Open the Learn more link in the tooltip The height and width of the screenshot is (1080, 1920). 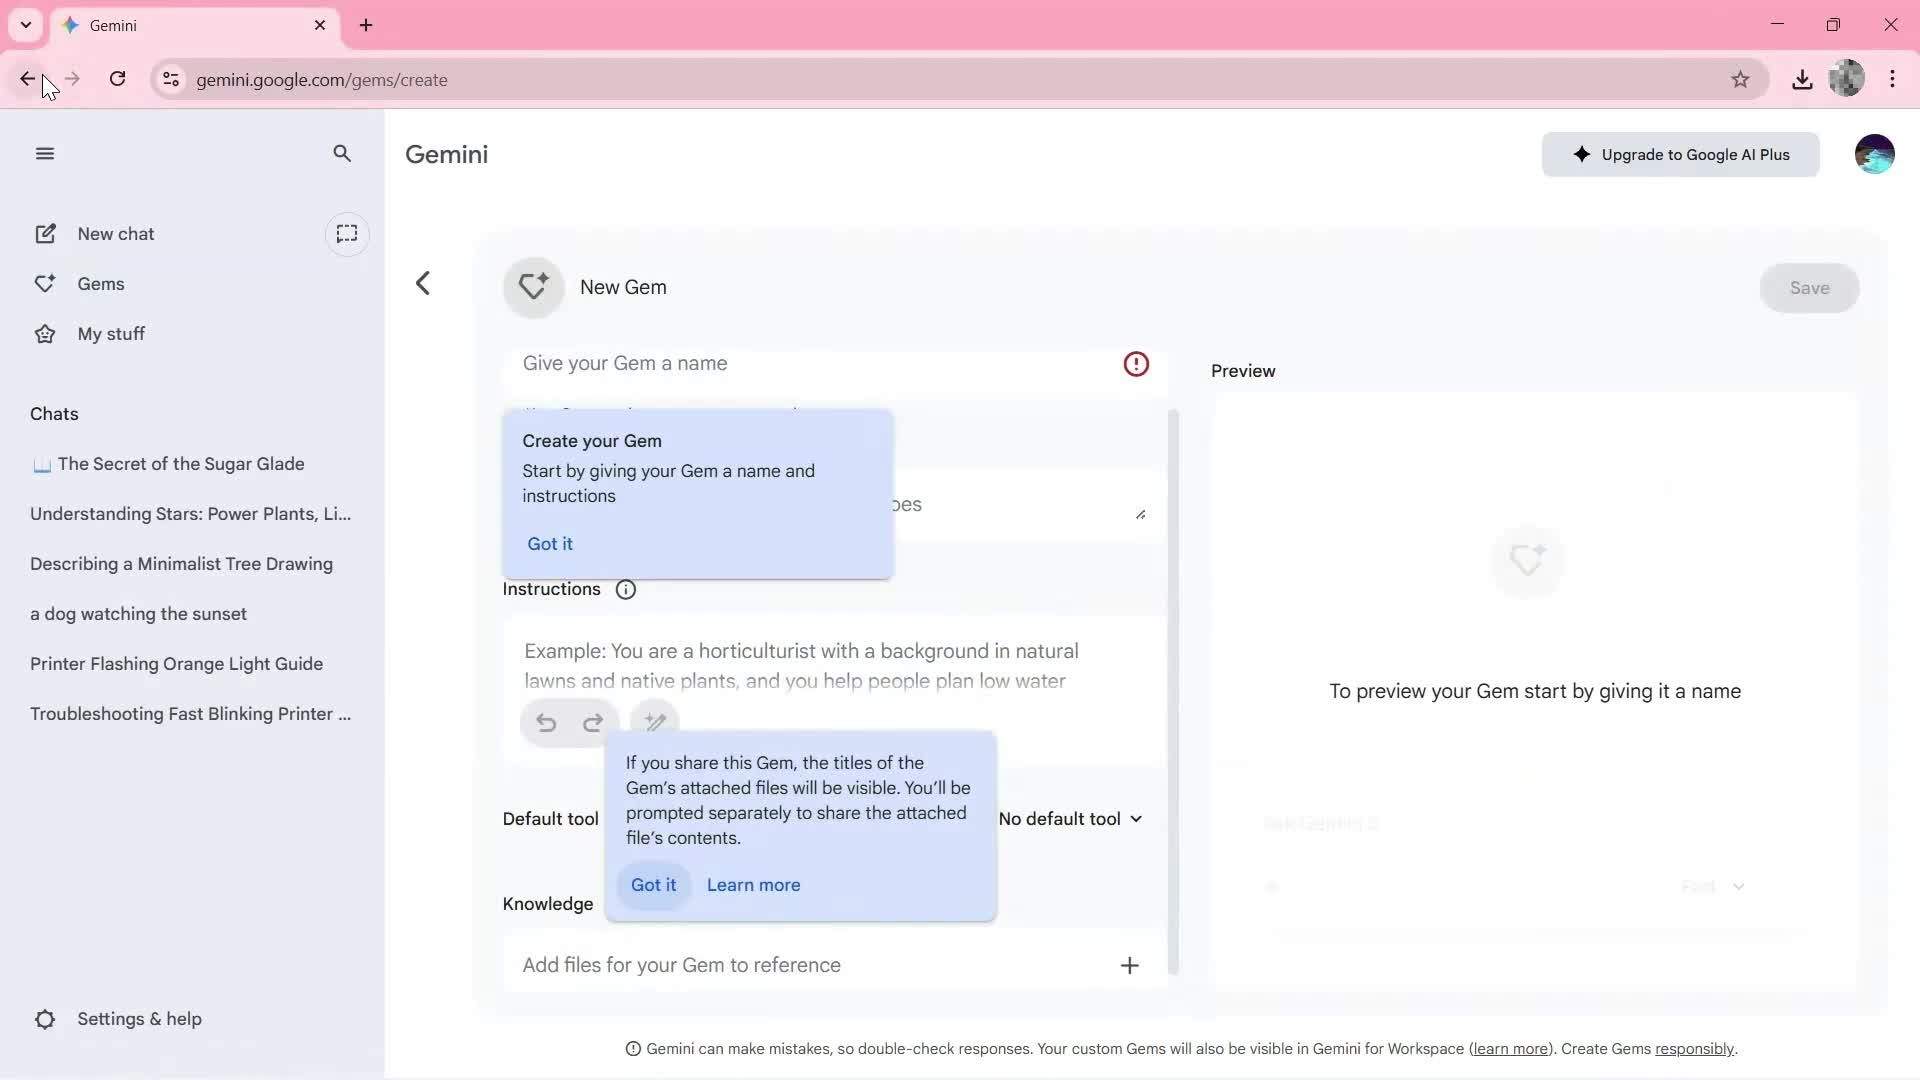(753, 885)
